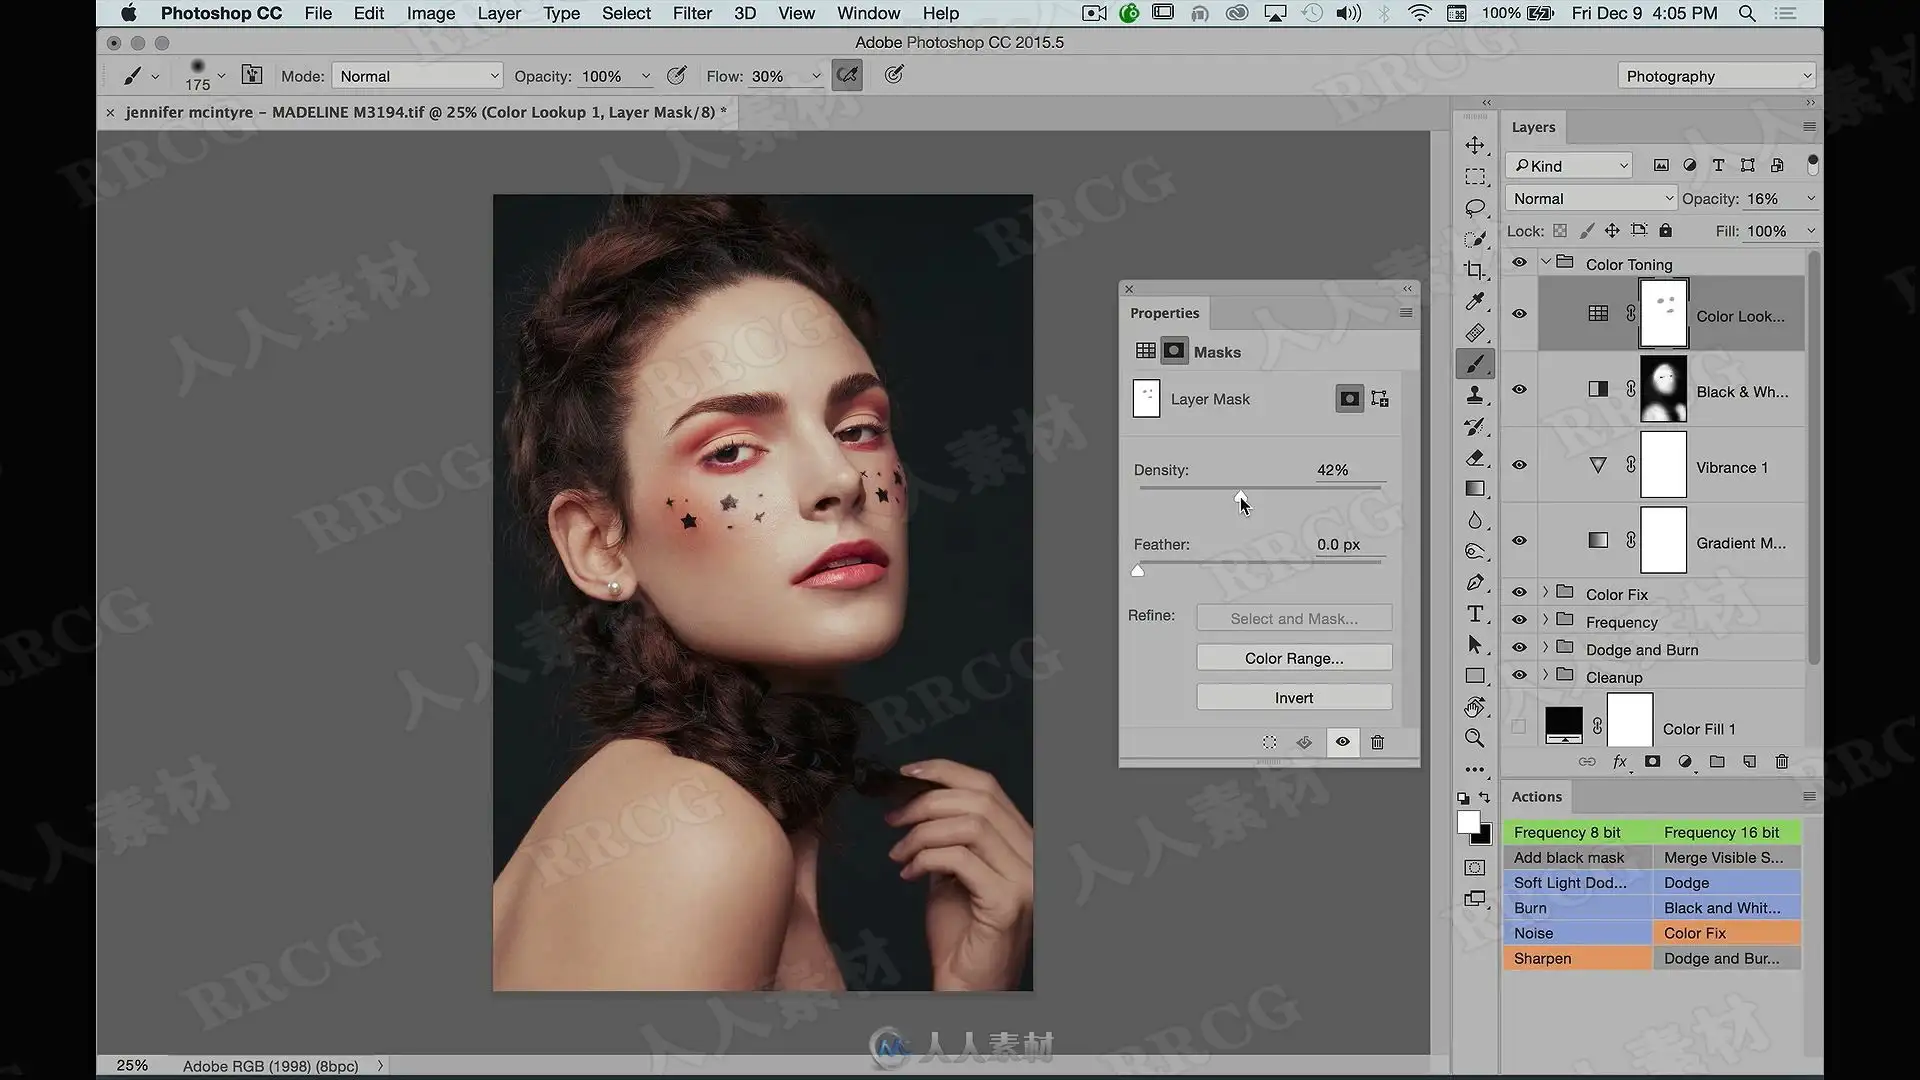Open the Layer menu
Viewport: 1920px width, 1080px height.
pyautogui.click(x=499, y=13)
